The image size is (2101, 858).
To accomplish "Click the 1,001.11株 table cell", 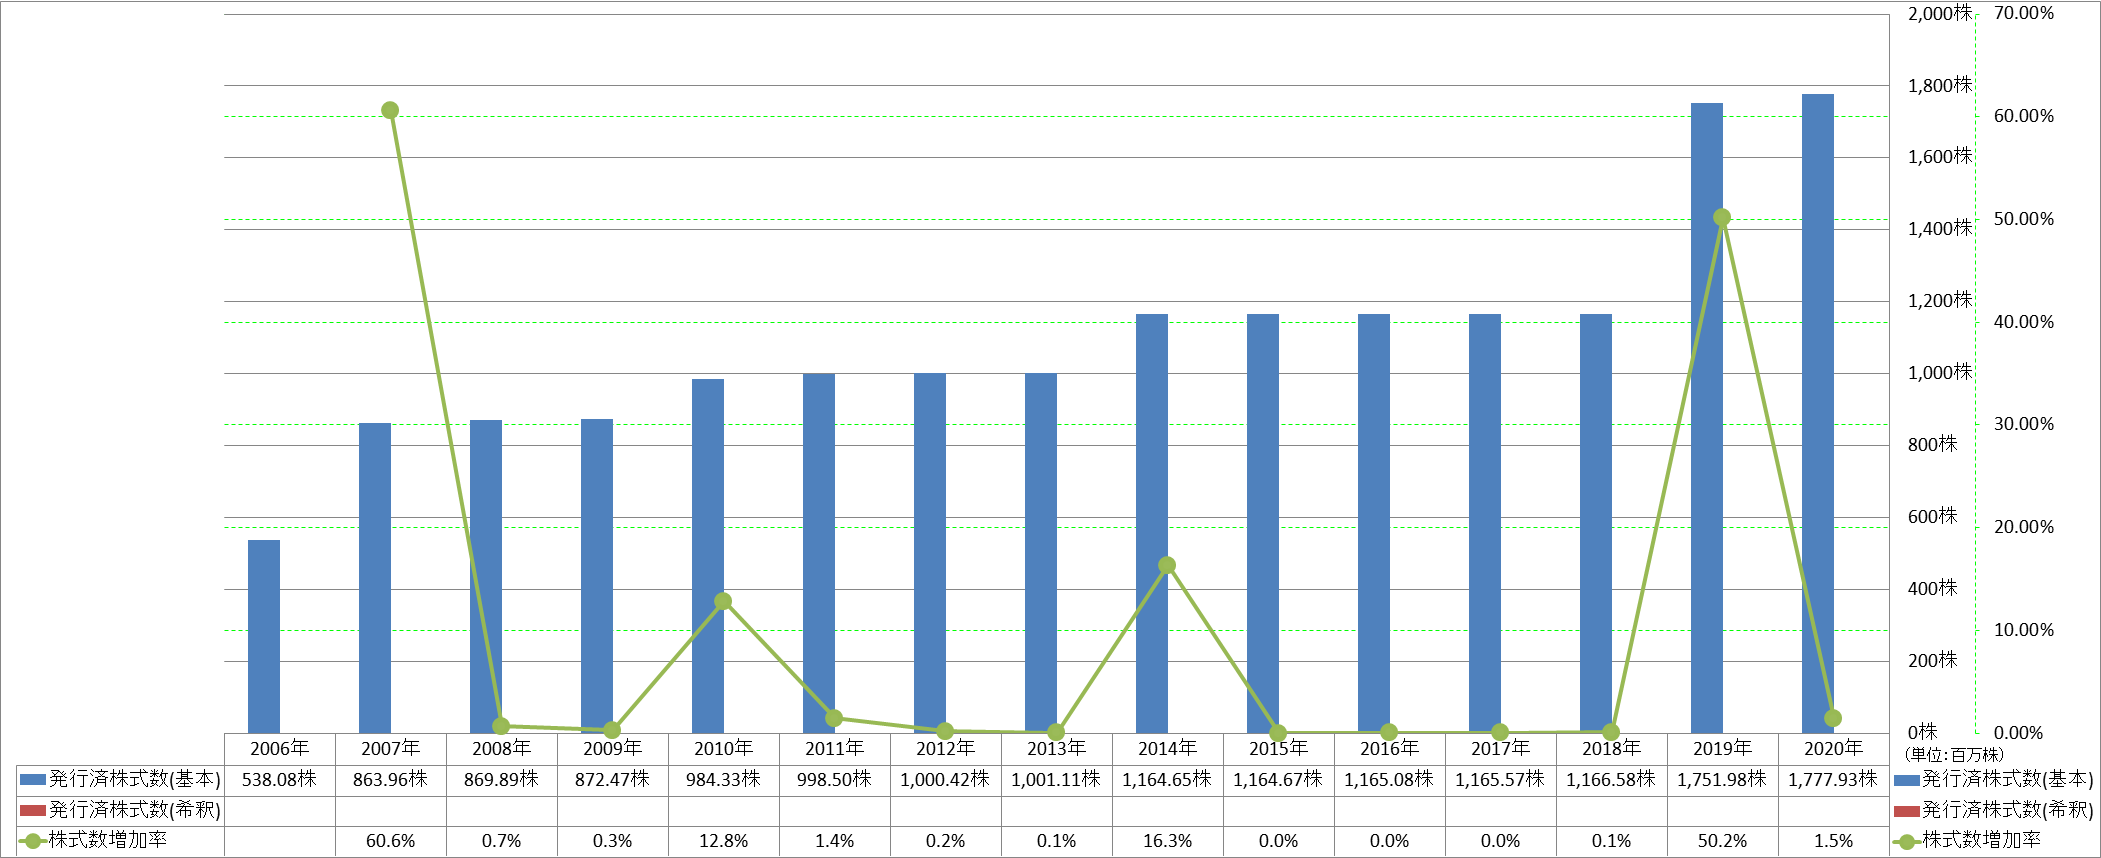I will [x=1056, y=779].
